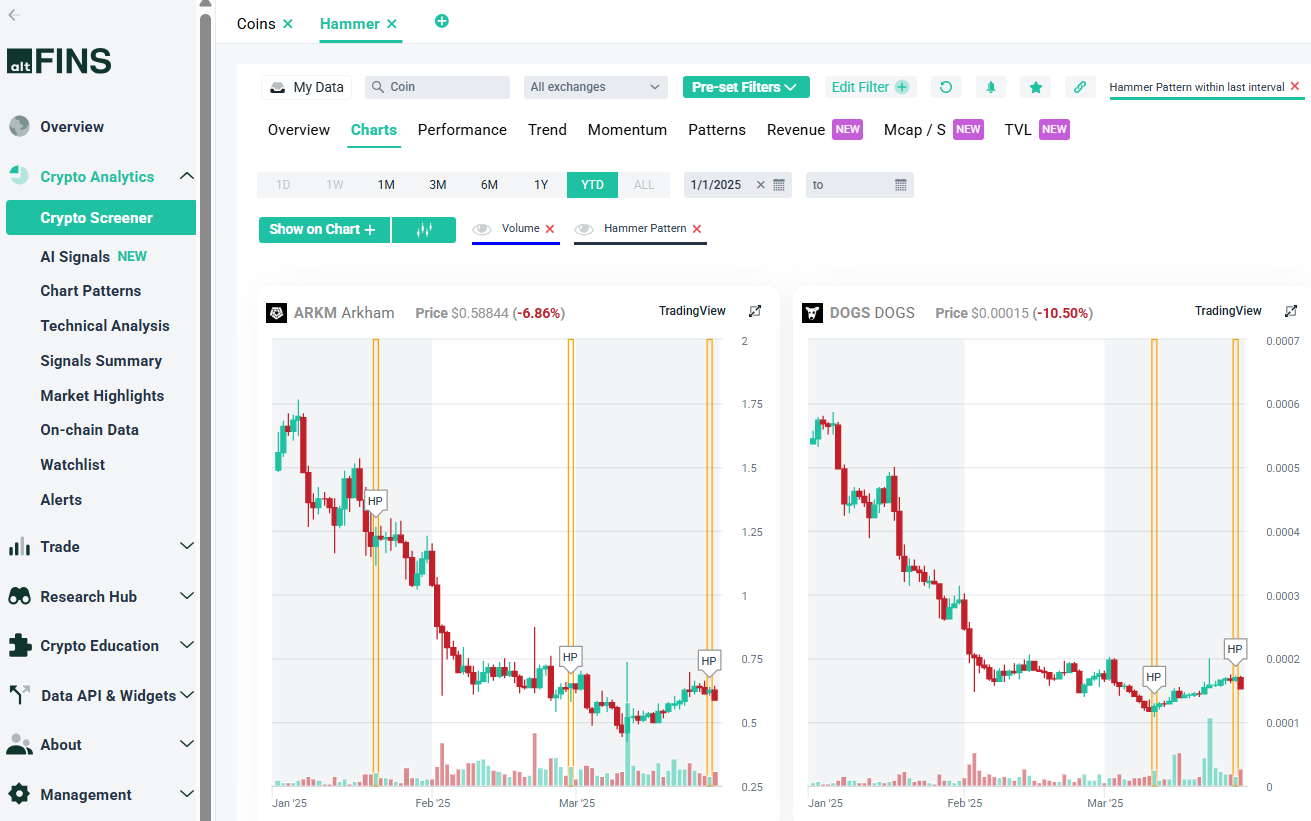Select the 1Y time range
The height and width of the screenshot is (821, 1311).
541,185
